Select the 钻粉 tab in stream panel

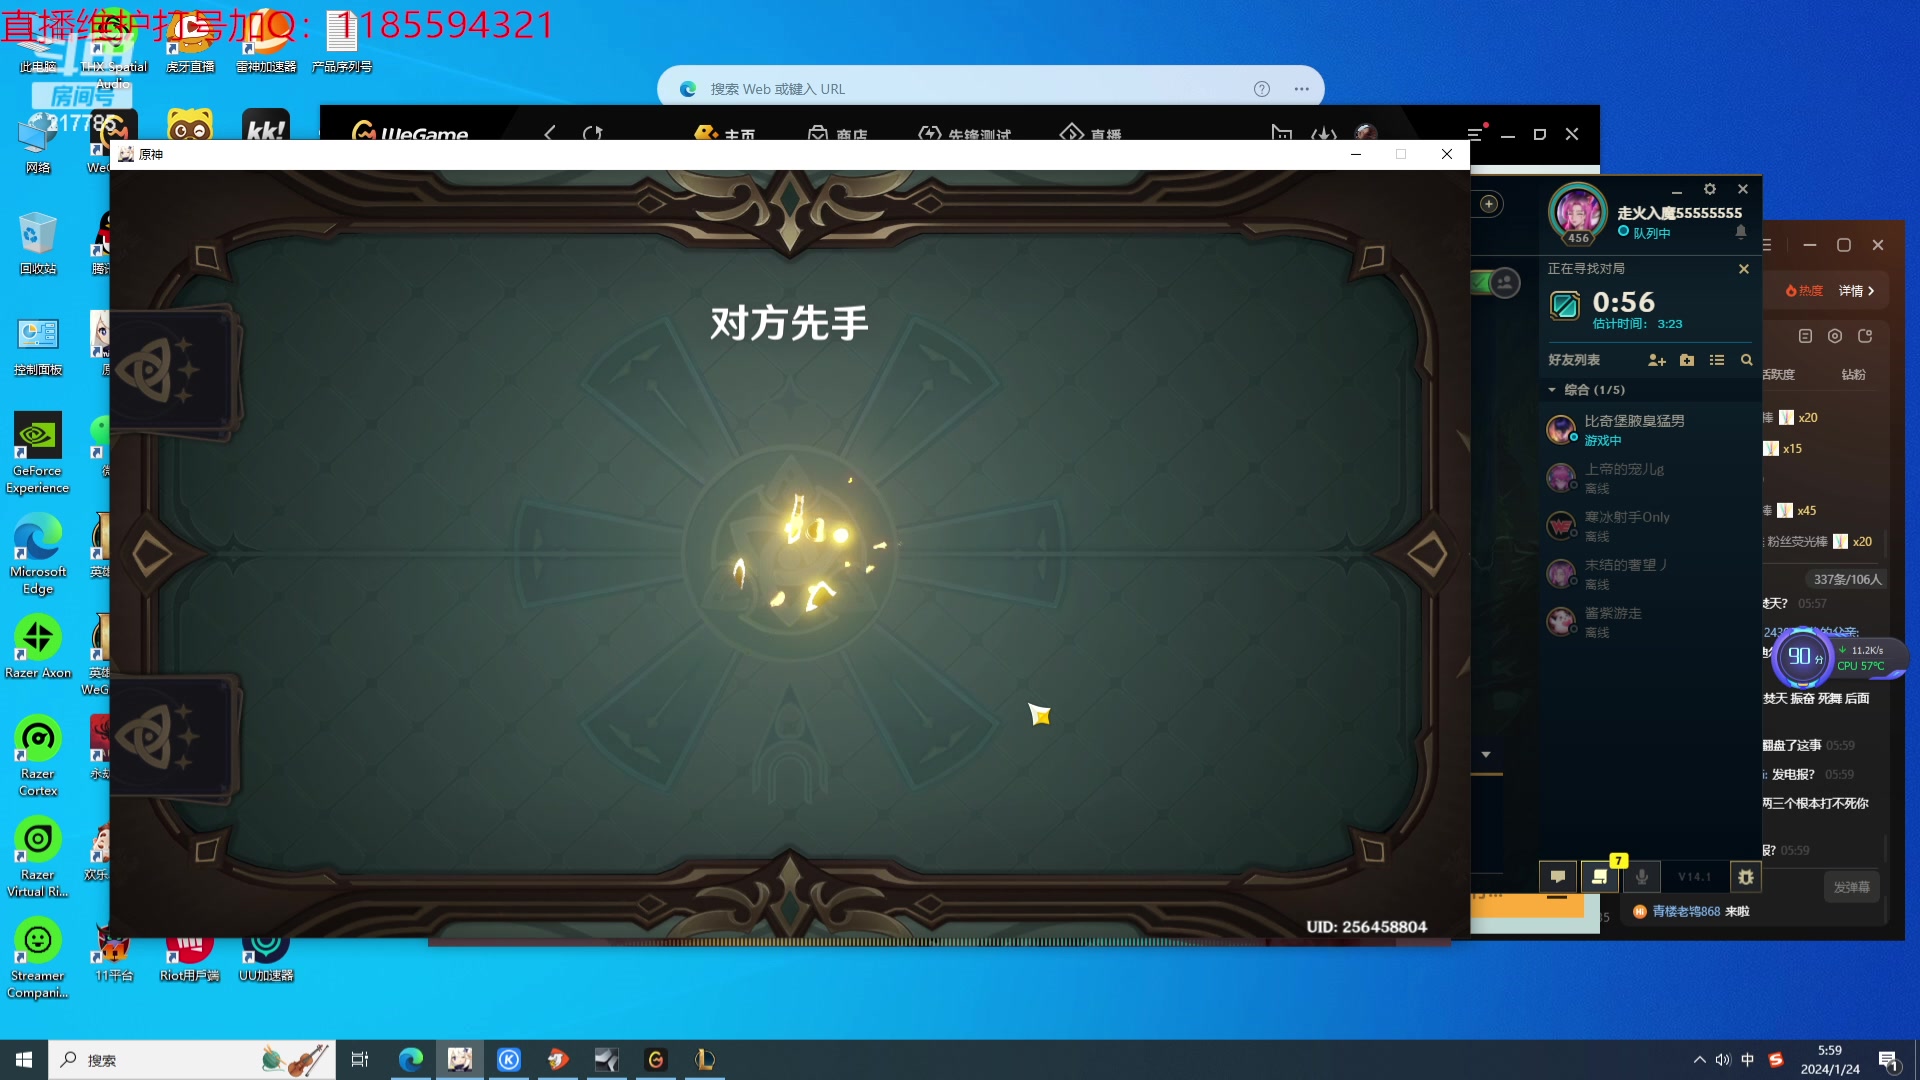(x=1853, y=374)
